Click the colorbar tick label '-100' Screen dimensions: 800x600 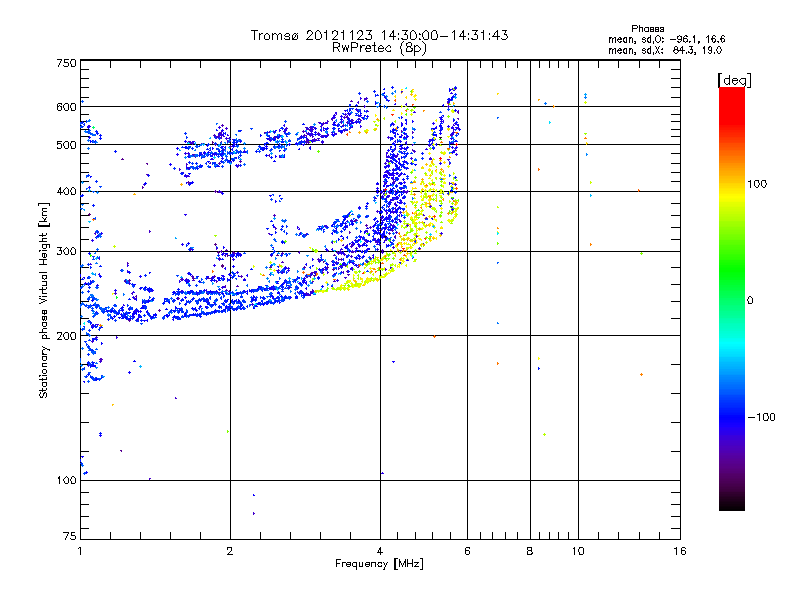[x=761, y=417]
